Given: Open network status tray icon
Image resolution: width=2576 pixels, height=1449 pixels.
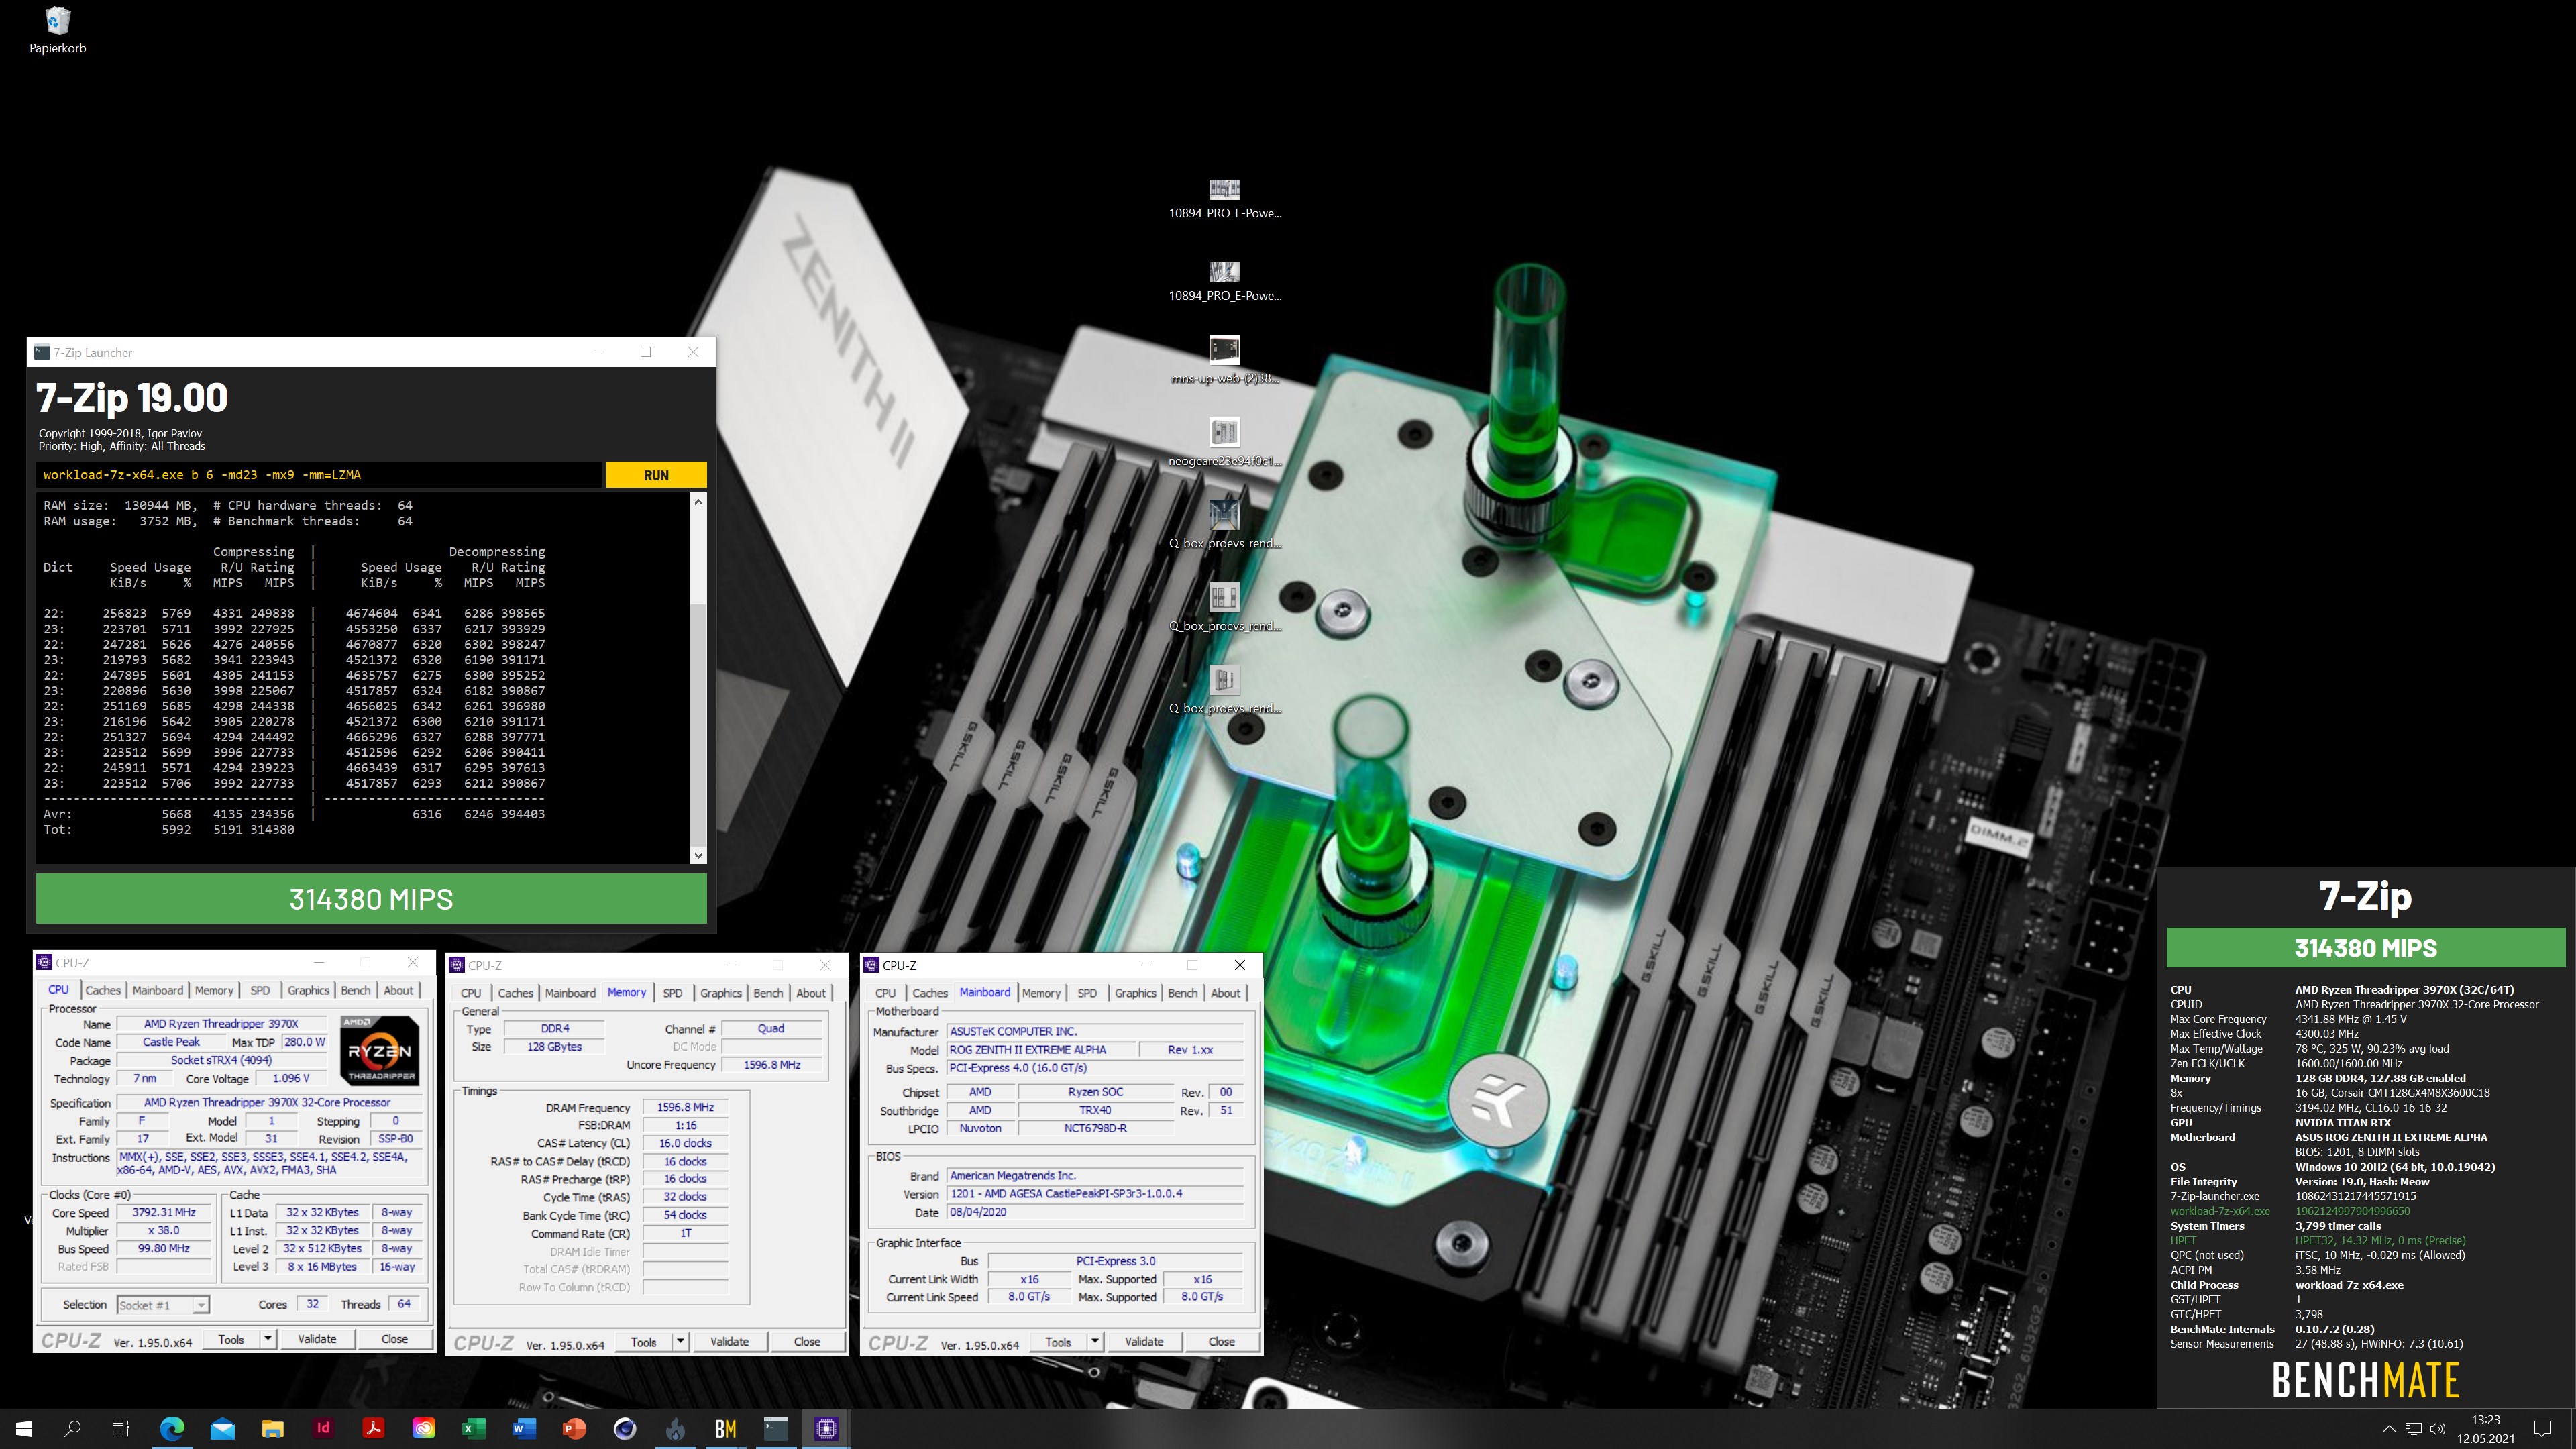Looking at the screenshot, I should point(2413,1428).
